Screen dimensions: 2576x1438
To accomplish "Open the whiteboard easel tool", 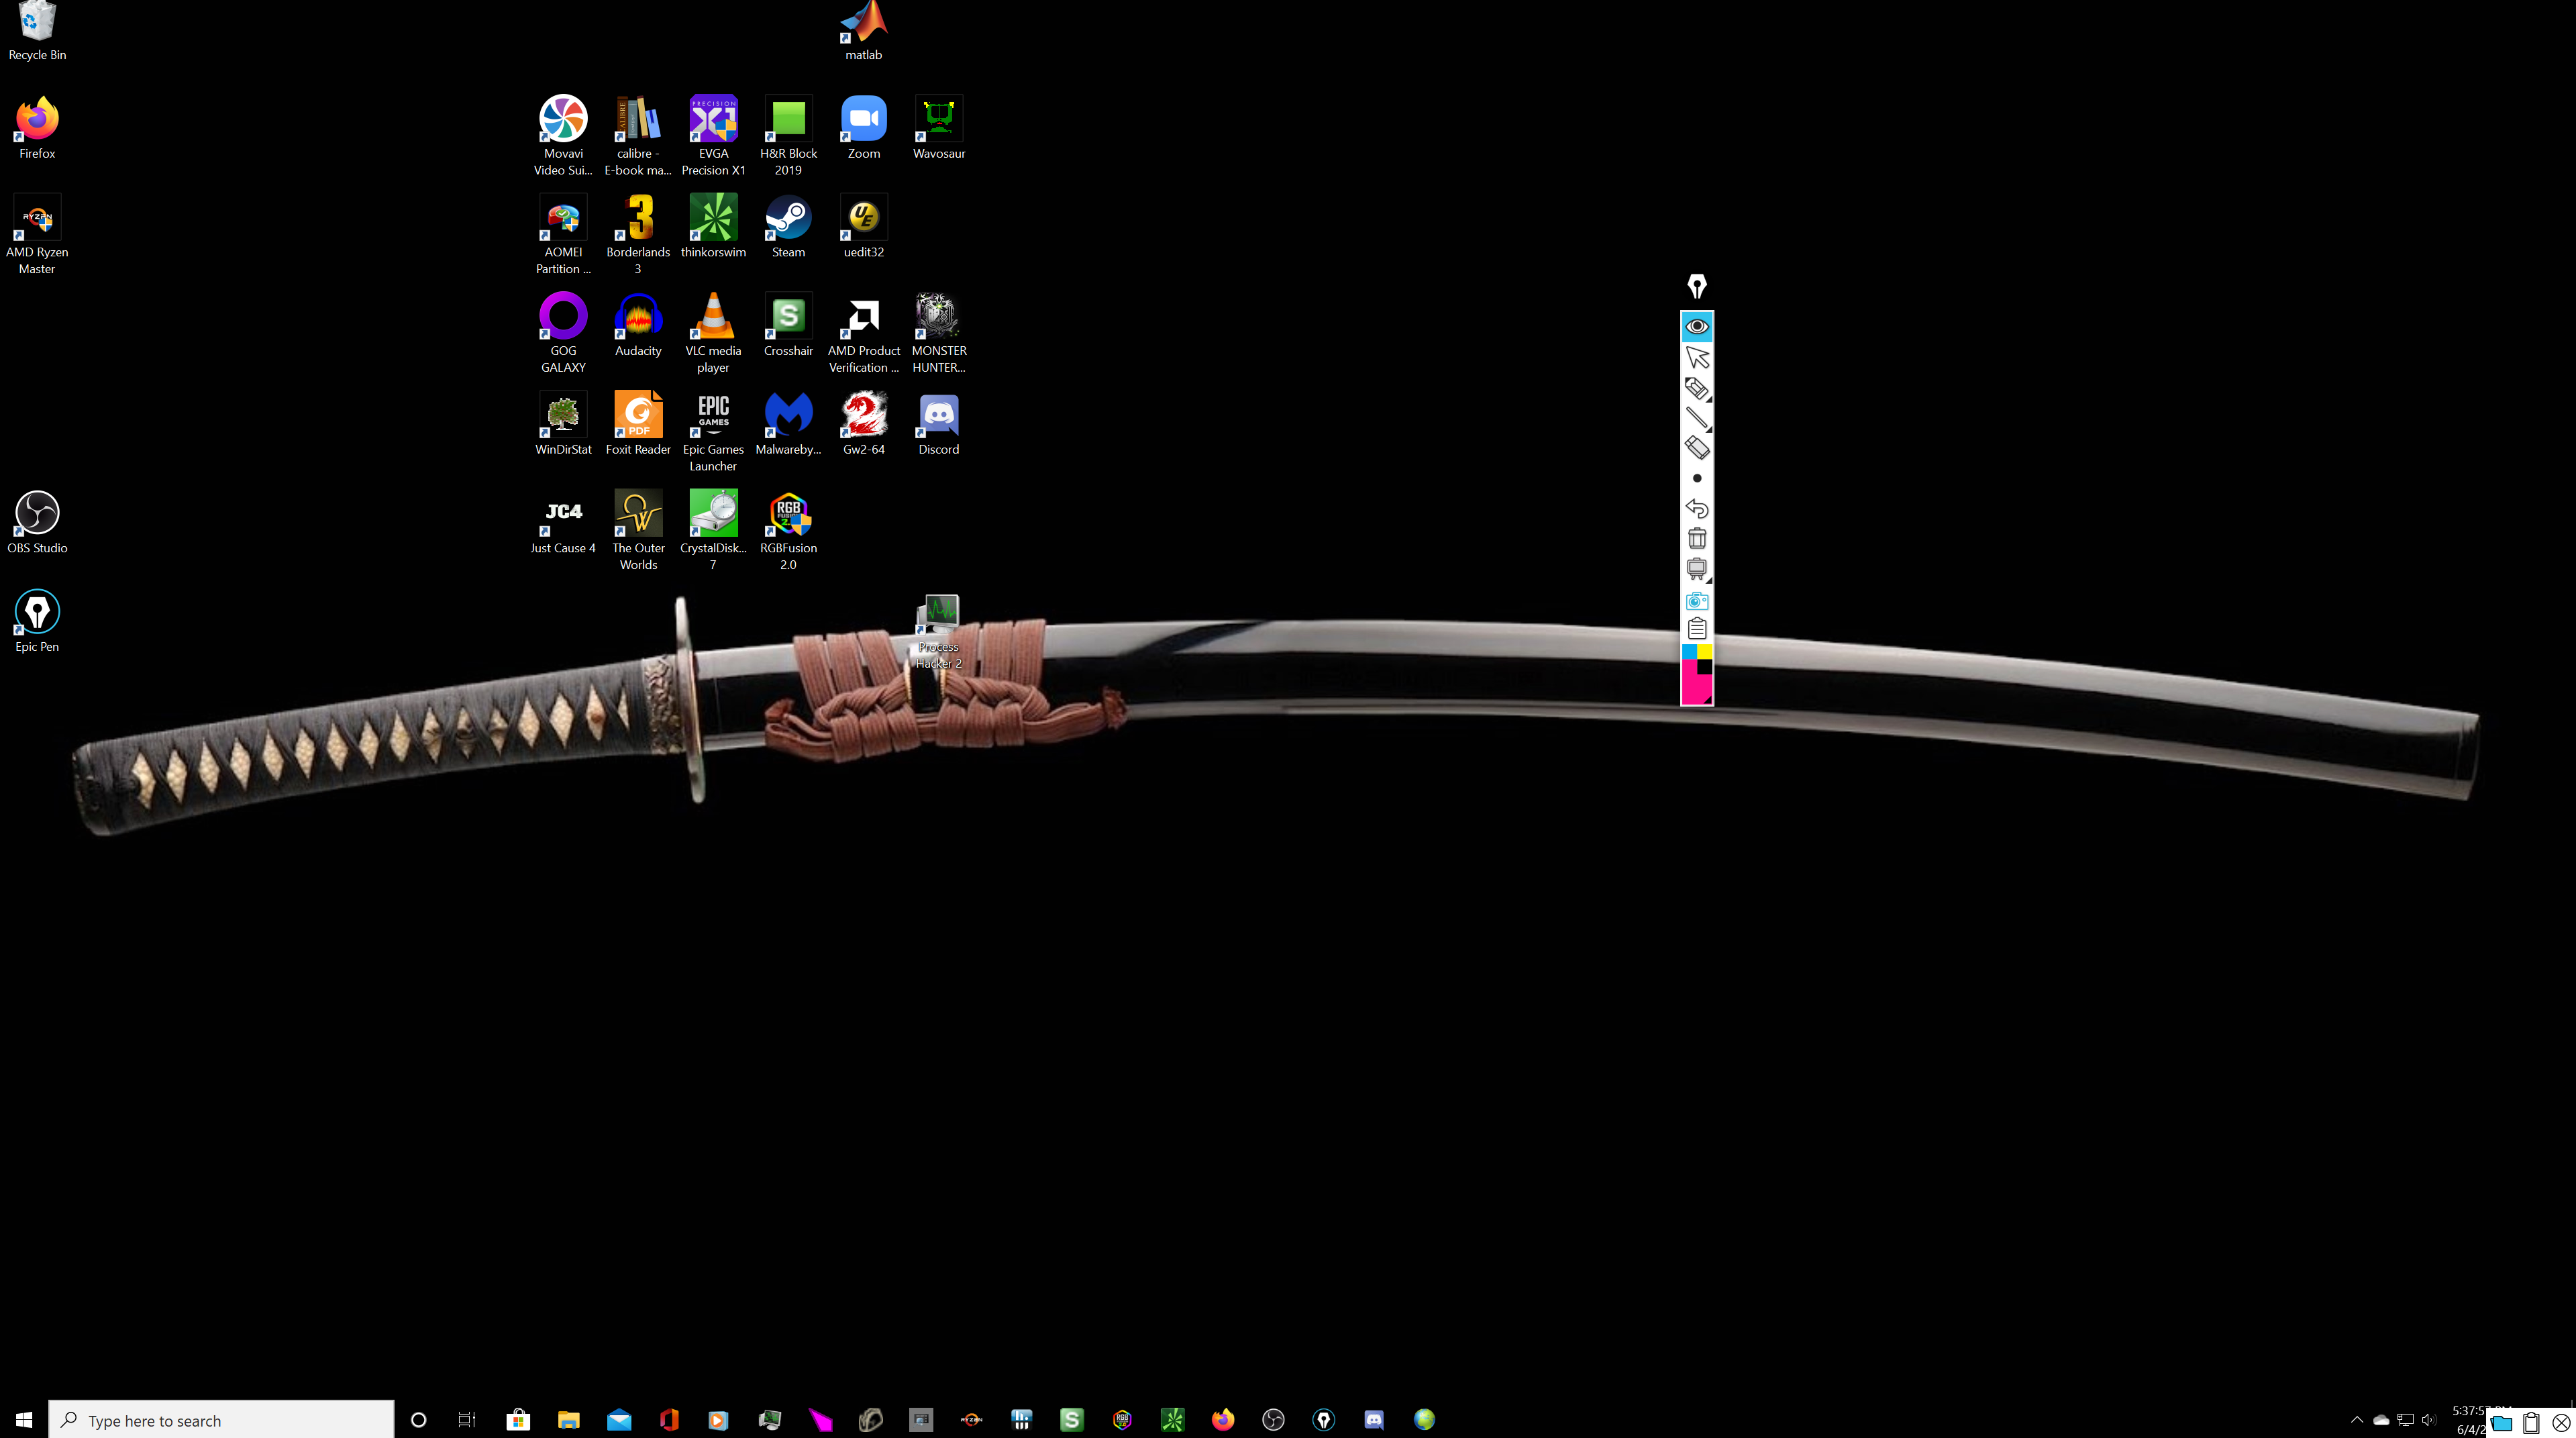I will point(1696,569).
